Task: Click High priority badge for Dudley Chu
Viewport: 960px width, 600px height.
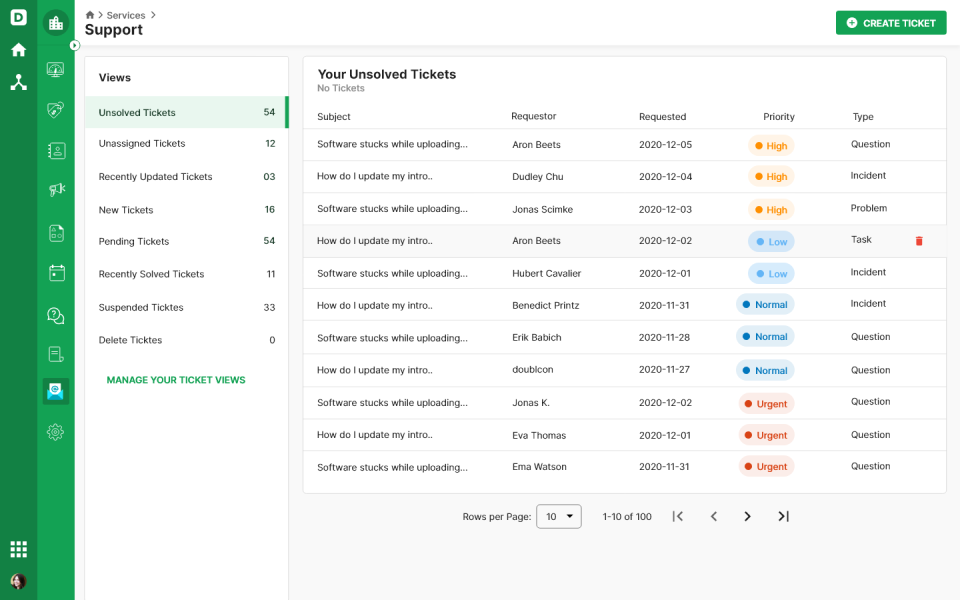Action: [x=771, y=177]
